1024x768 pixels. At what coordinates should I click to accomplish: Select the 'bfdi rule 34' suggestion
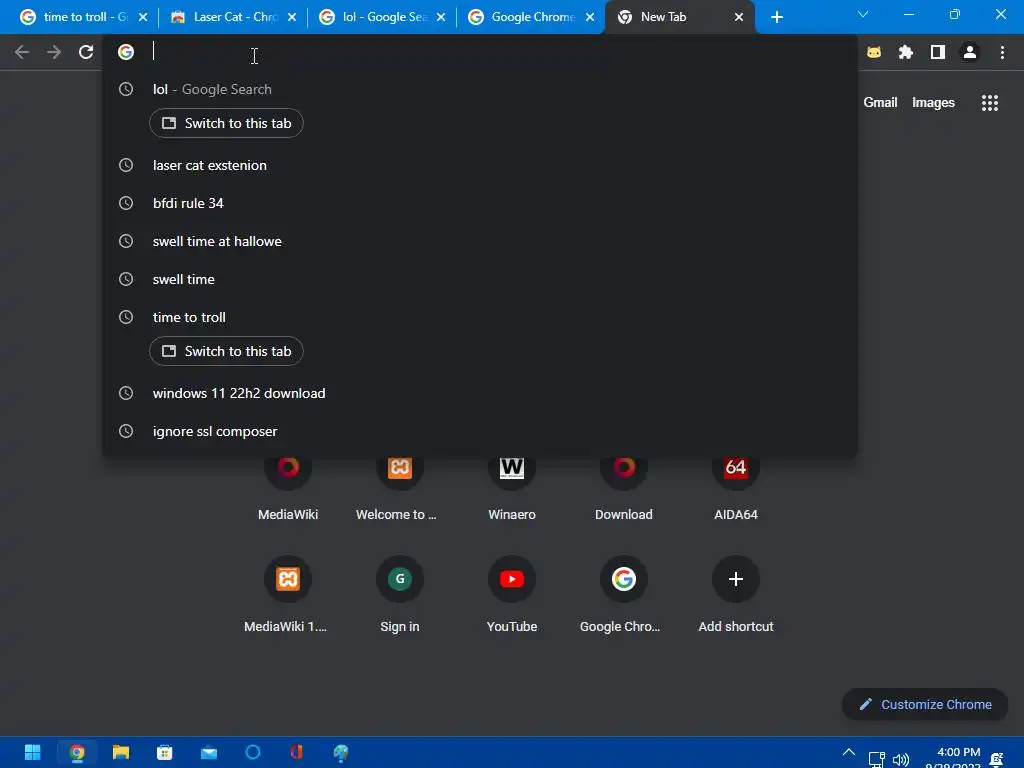[x=480, y=203]
